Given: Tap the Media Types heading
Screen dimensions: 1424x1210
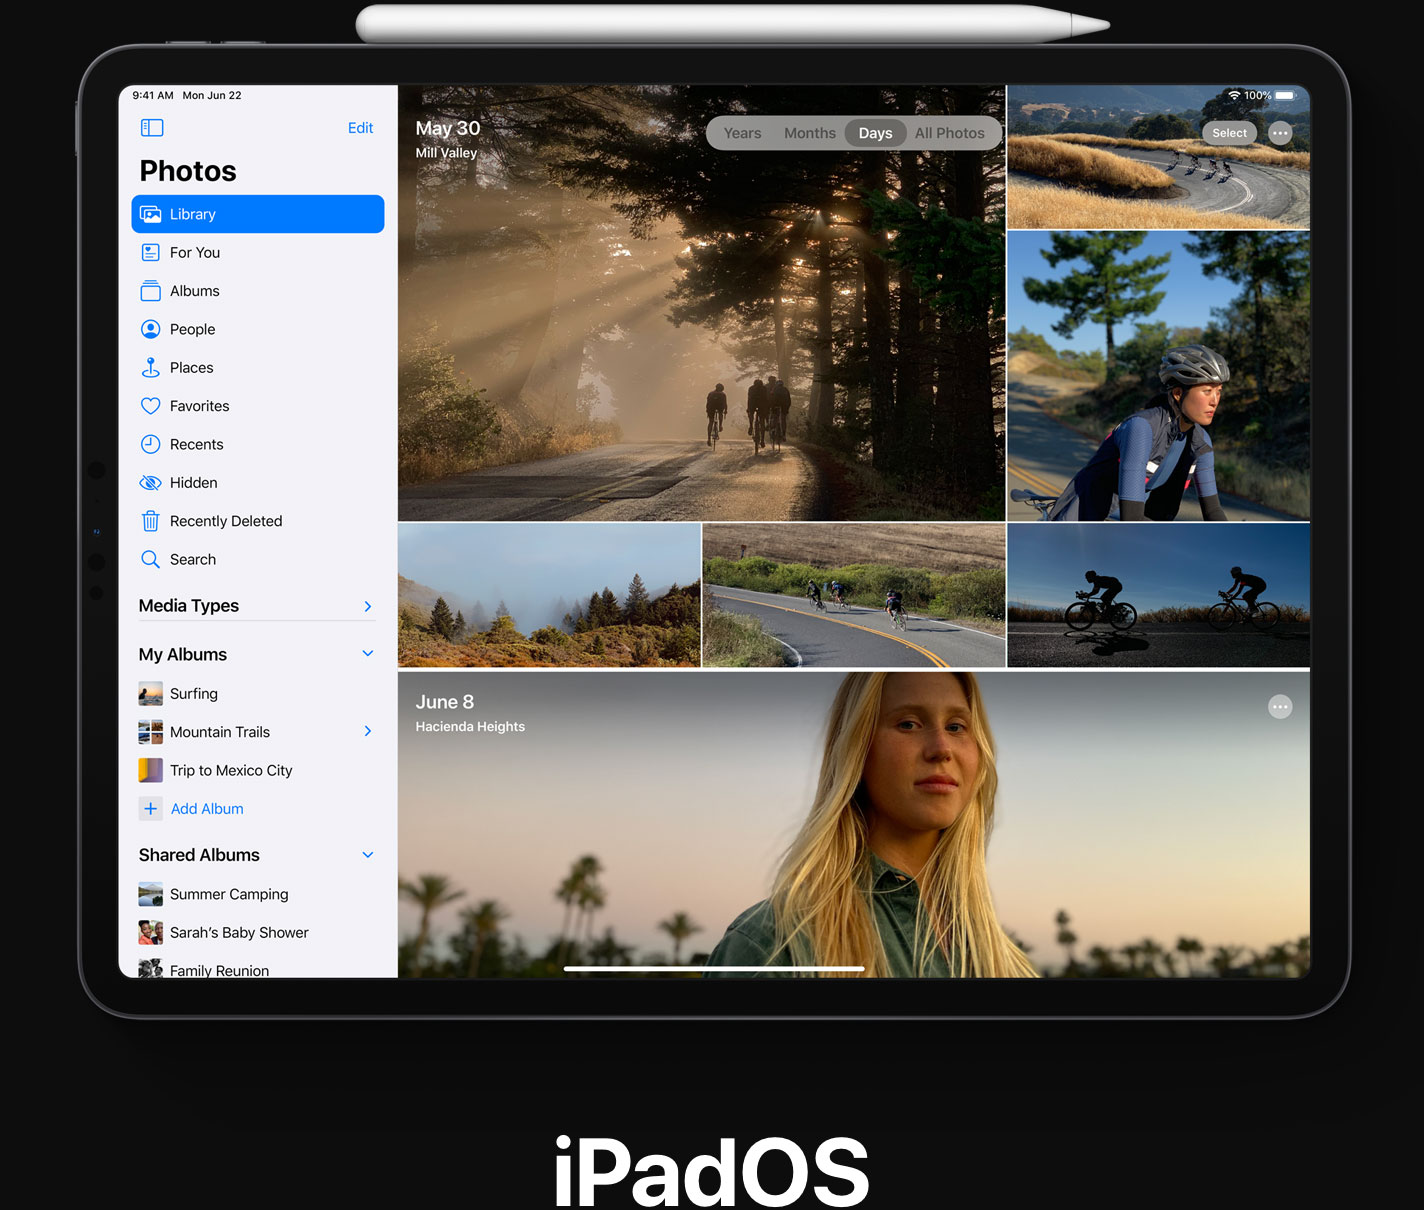Looking at the screenshot, I should point(189,606).
